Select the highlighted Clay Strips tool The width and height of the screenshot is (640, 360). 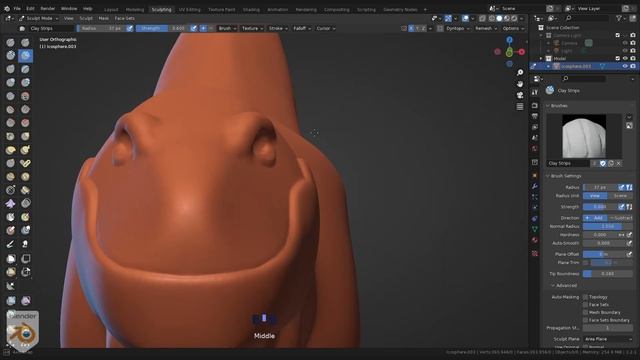pos(25,56)
